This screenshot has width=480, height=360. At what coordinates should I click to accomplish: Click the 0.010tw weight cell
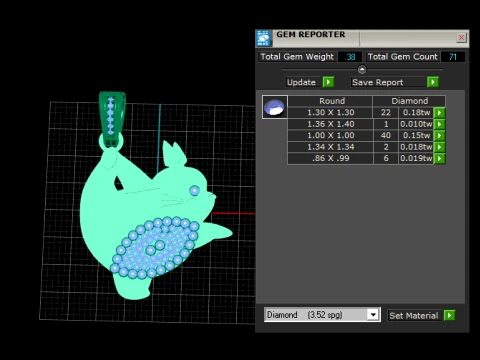point(416,124)
